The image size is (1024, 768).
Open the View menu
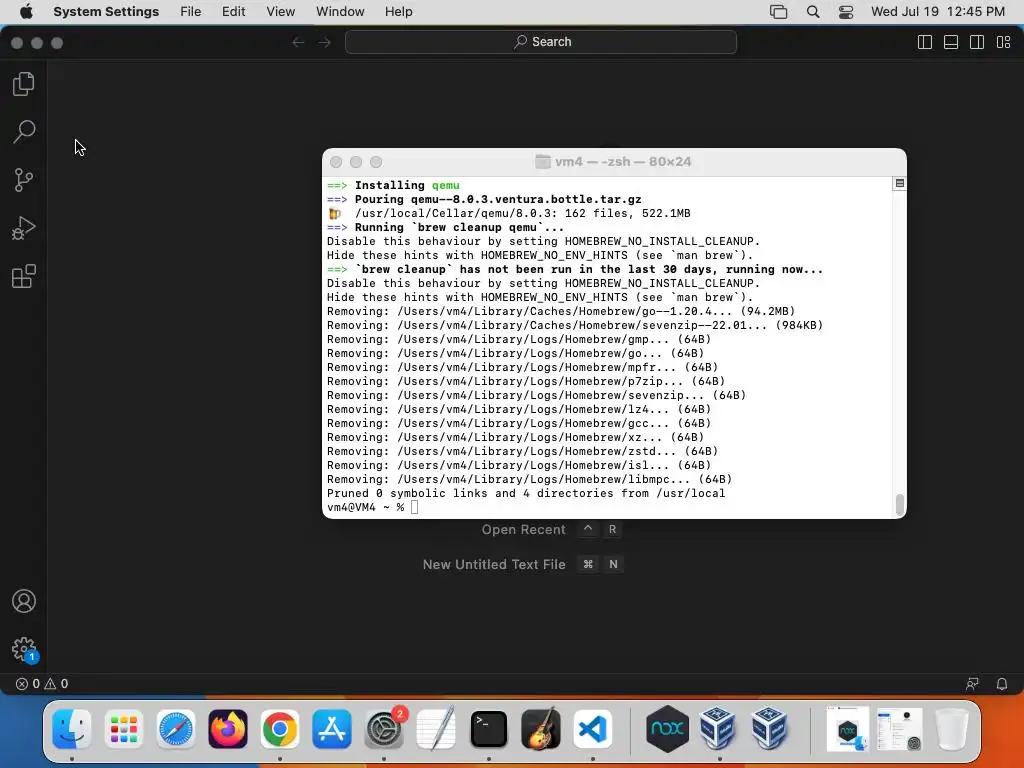coord(281,12)
